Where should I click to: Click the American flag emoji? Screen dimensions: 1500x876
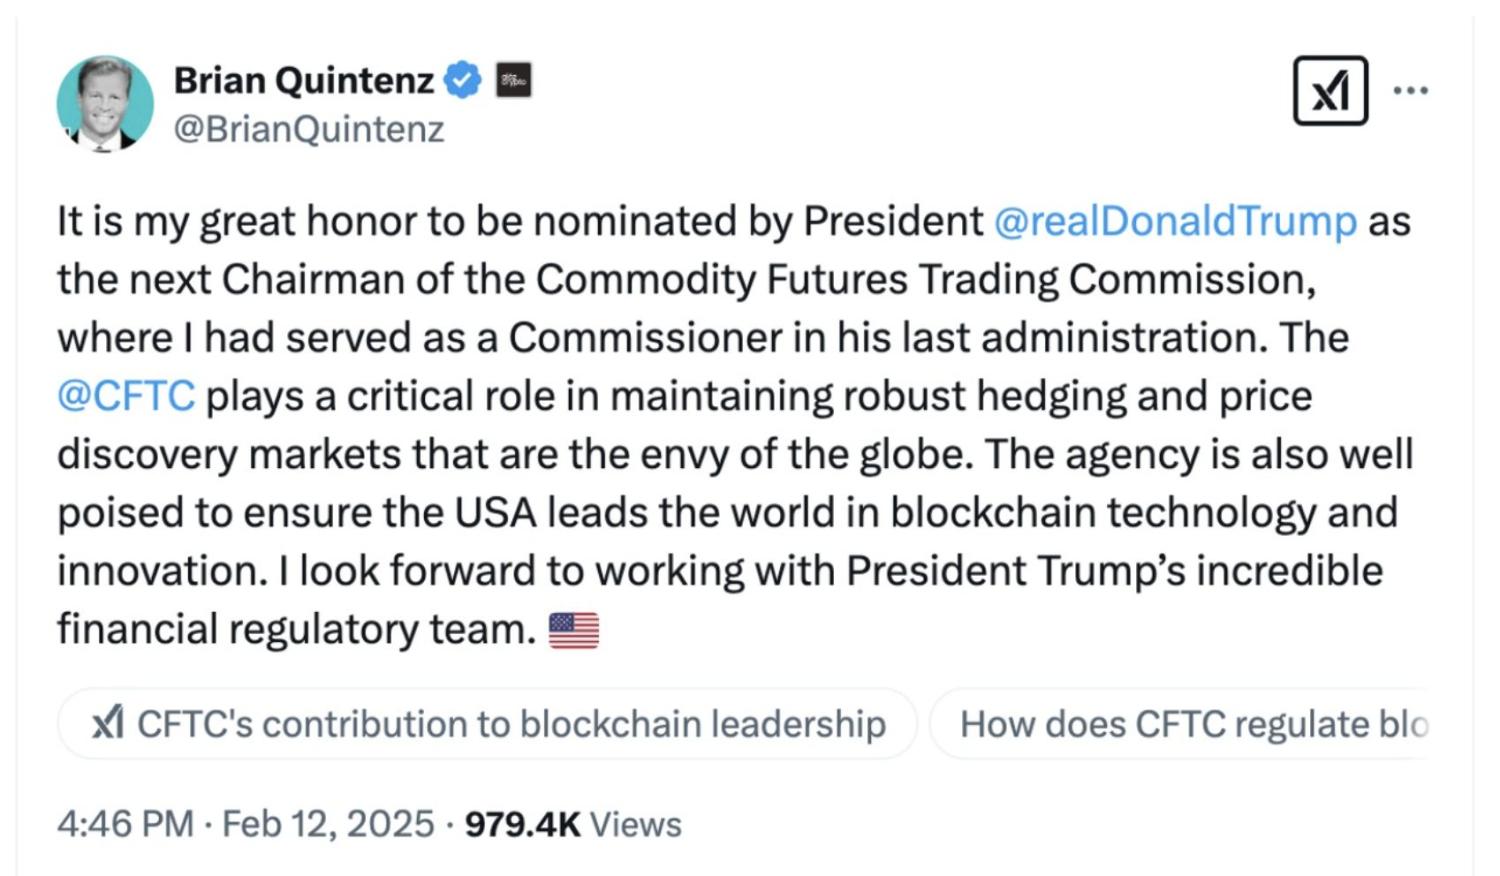click(x=574, y=630)
